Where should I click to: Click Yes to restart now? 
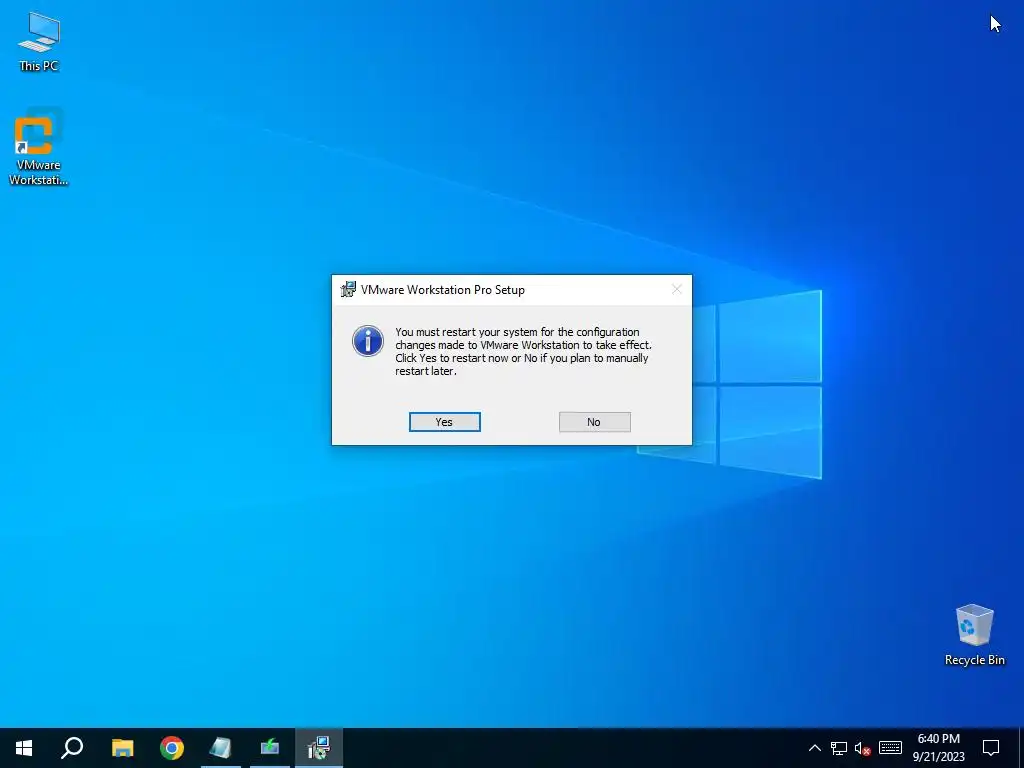pos(445,422)
